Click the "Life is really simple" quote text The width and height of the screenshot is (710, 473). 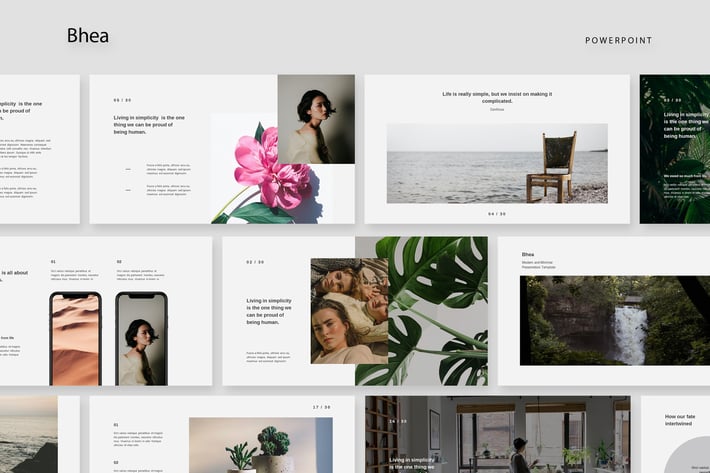click(x=497, y=97)
